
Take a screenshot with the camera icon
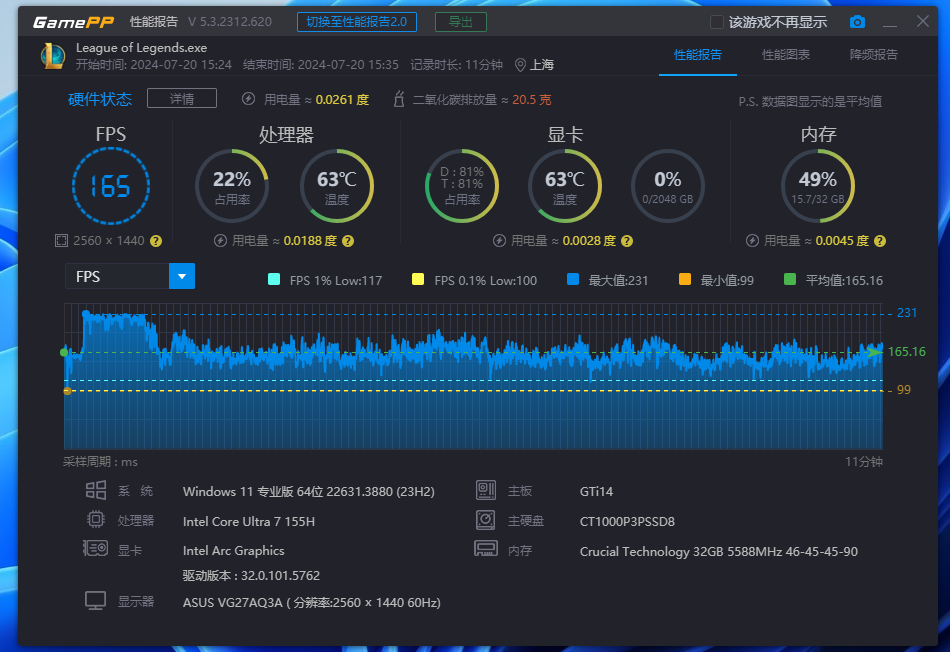pyautogui.click(x=857, y=22)
